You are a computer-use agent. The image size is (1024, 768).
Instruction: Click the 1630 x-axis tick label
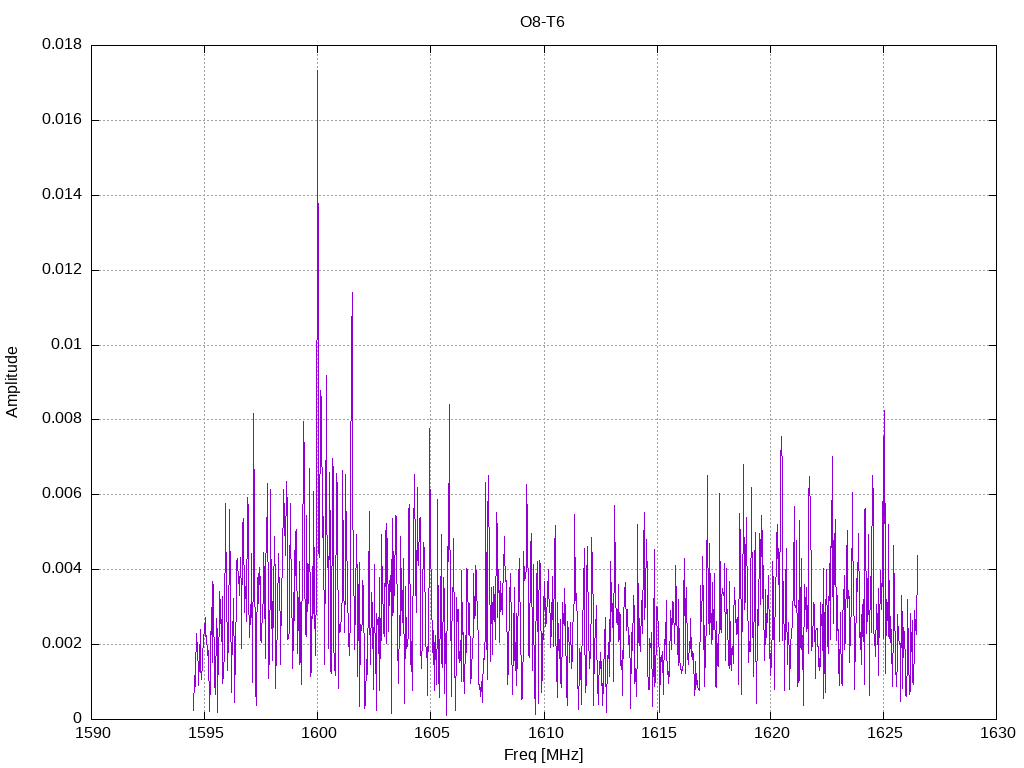[998, 733]
